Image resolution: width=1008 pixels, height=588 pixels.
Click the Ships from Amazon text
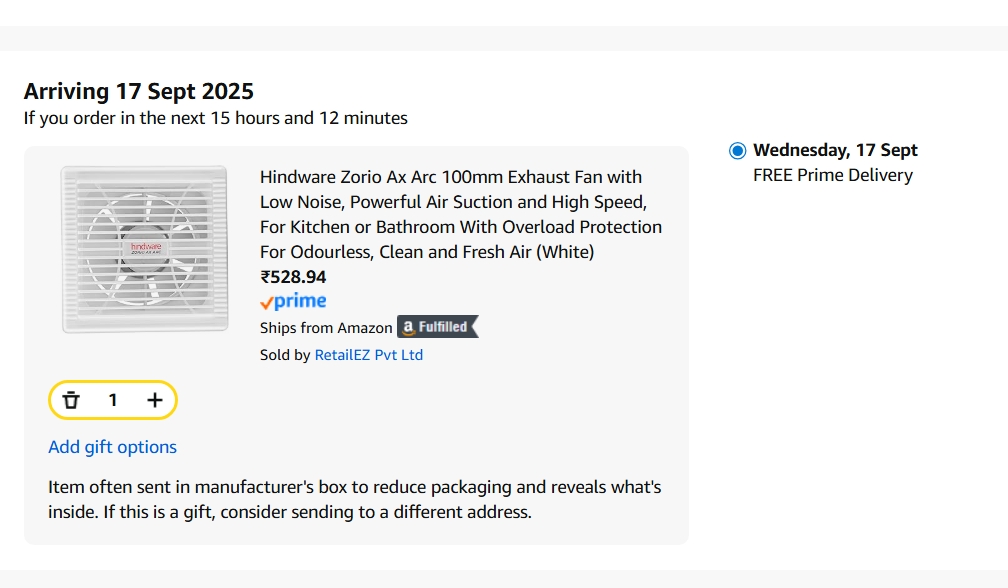click(327, 327)
